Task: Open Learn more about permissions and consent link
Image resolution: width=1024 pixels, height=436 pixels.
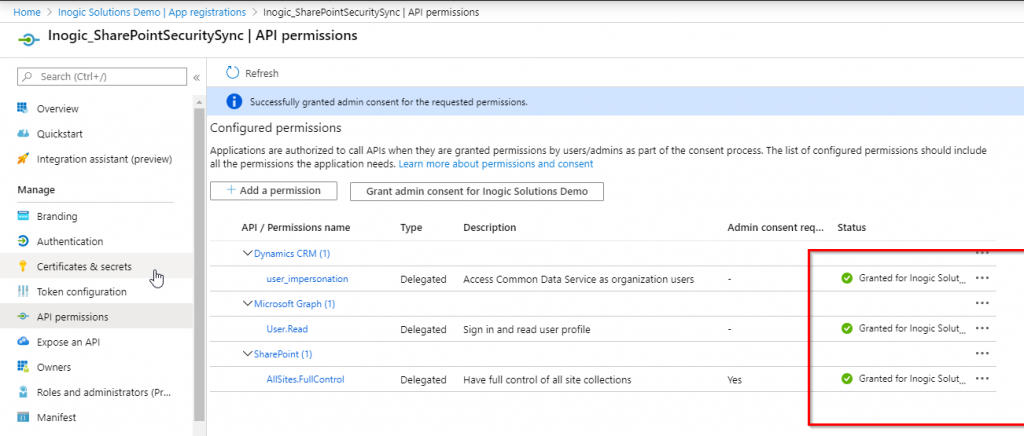Action: (x=495, y=163)
